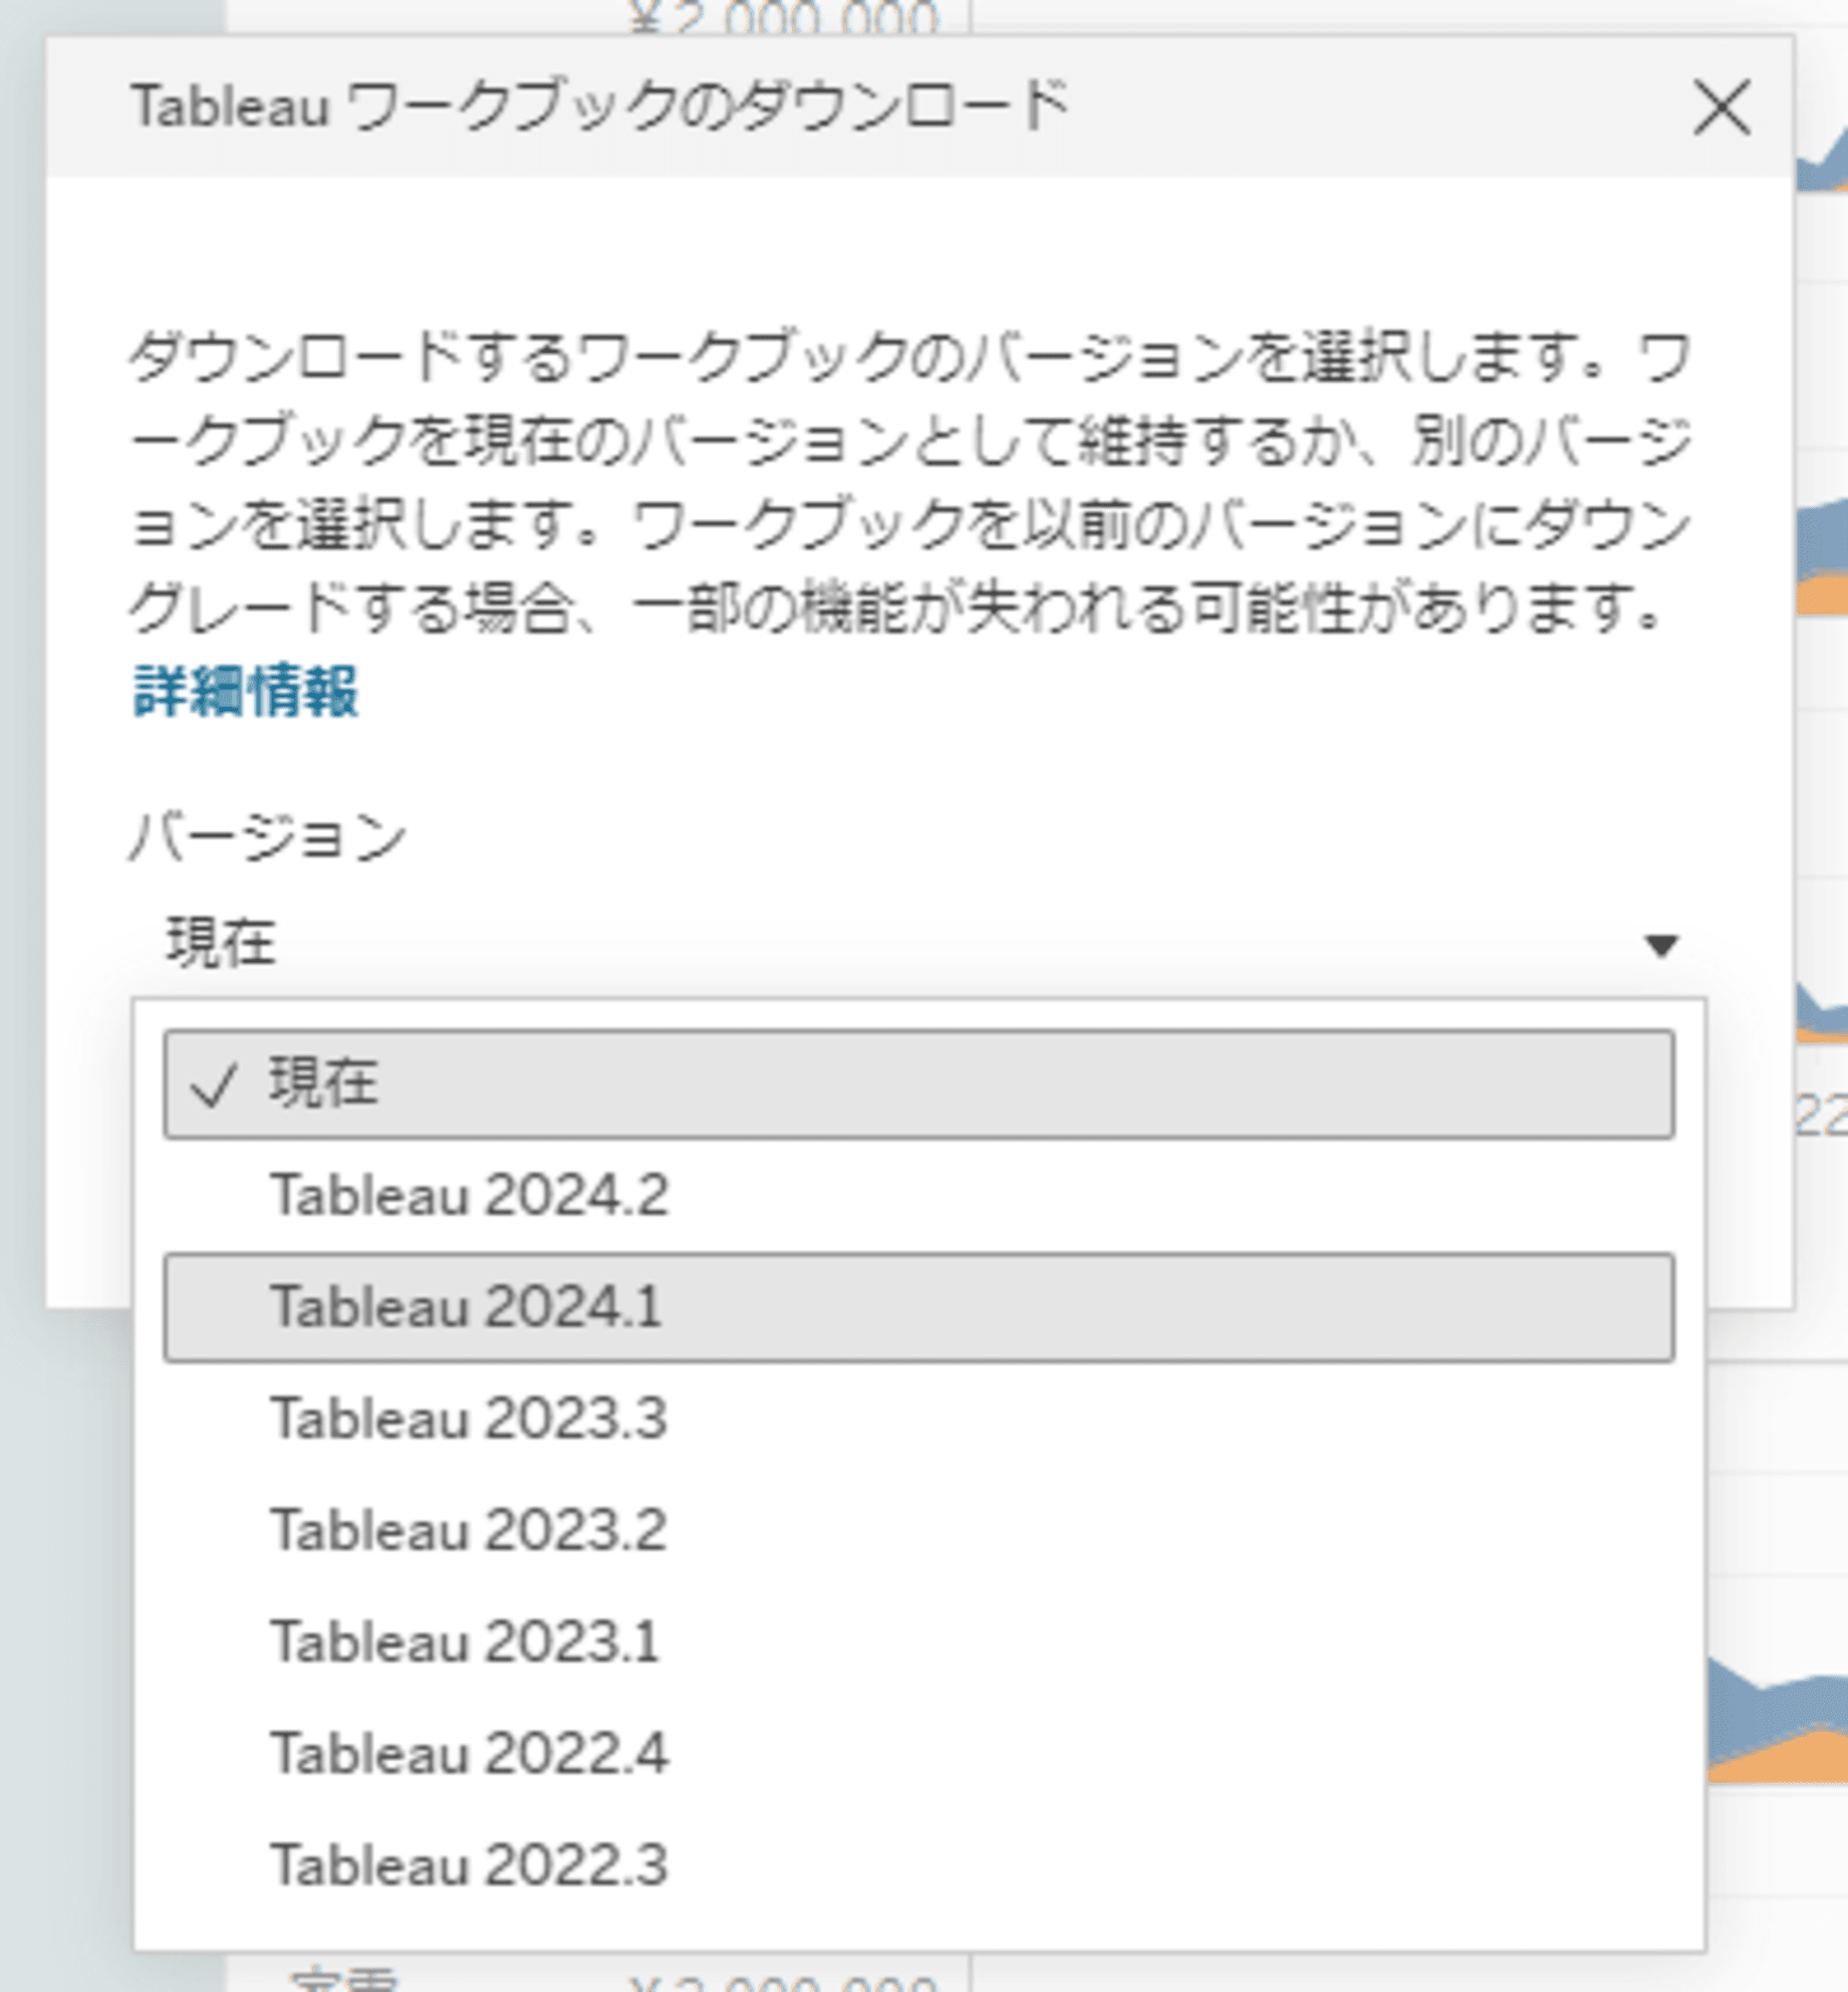Click the dropdown arrow next to 現在
Viewport: 1848px width, 1992px height.
1661,945
